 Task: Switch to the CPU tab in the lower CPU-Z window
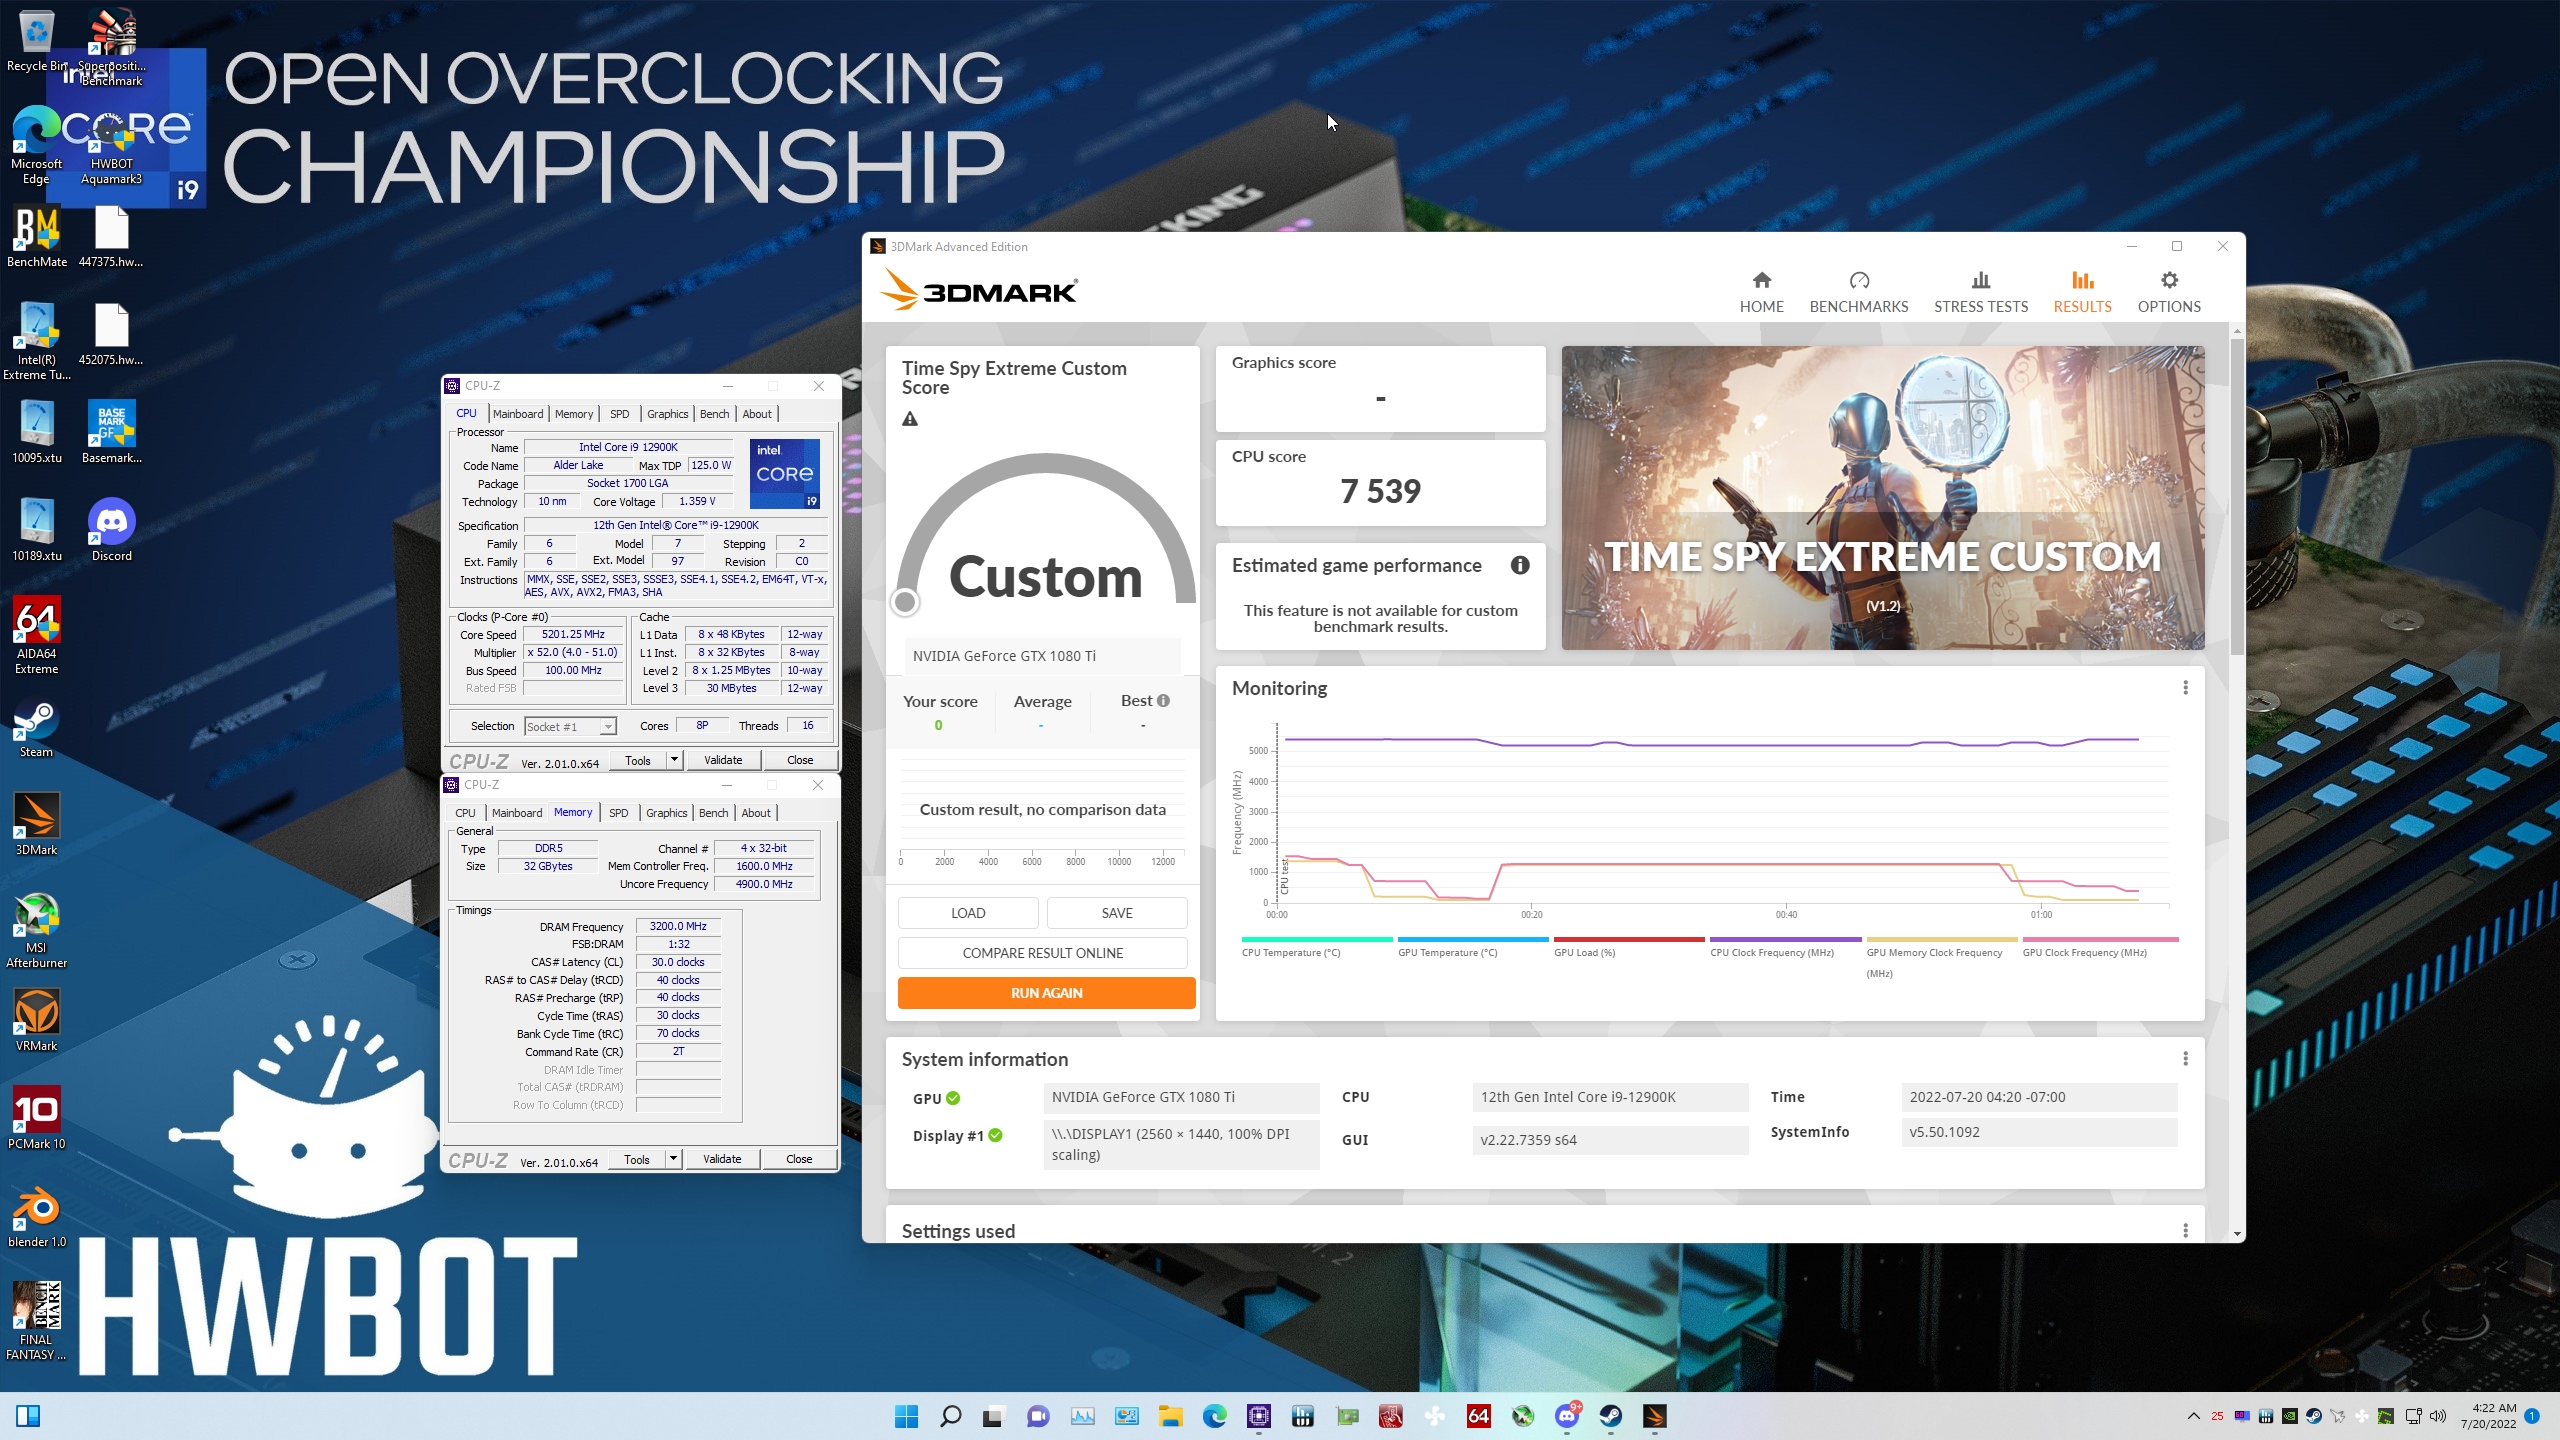coord(465,813)
